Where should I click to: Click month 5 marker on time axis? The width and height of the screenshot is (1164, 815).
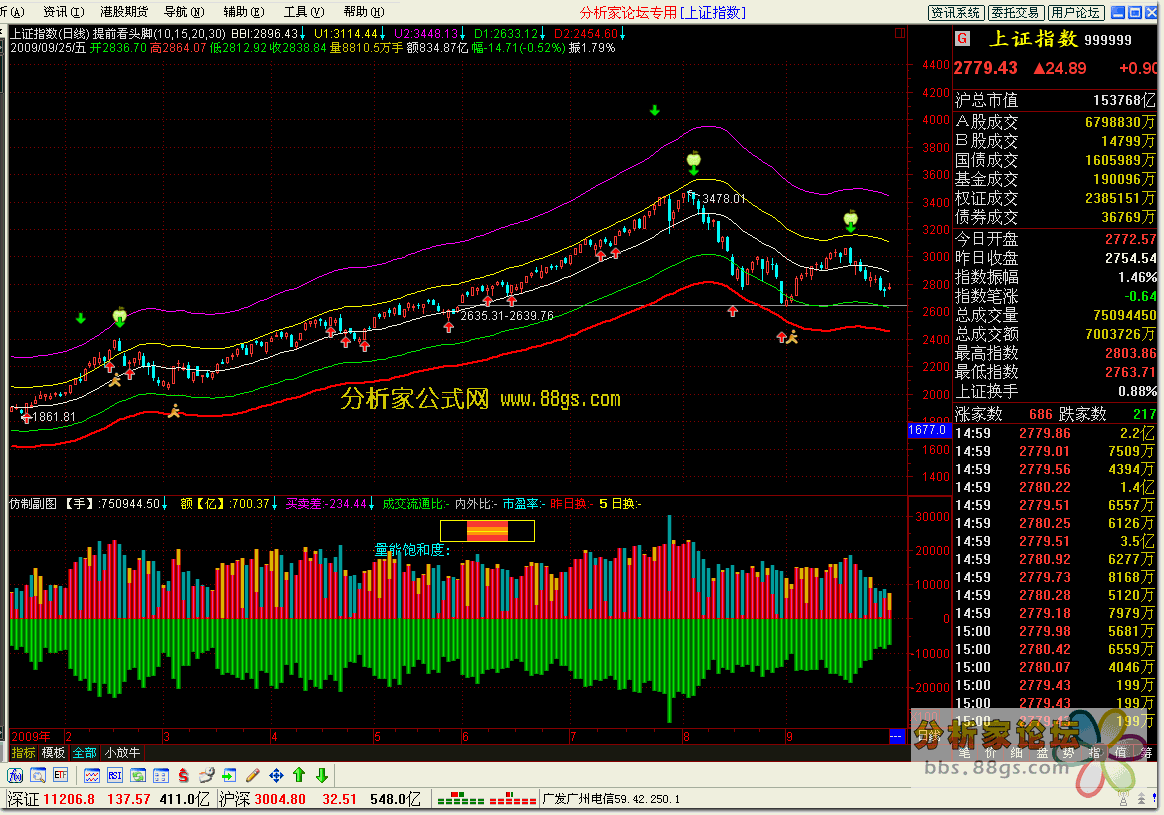coord(377,736)
